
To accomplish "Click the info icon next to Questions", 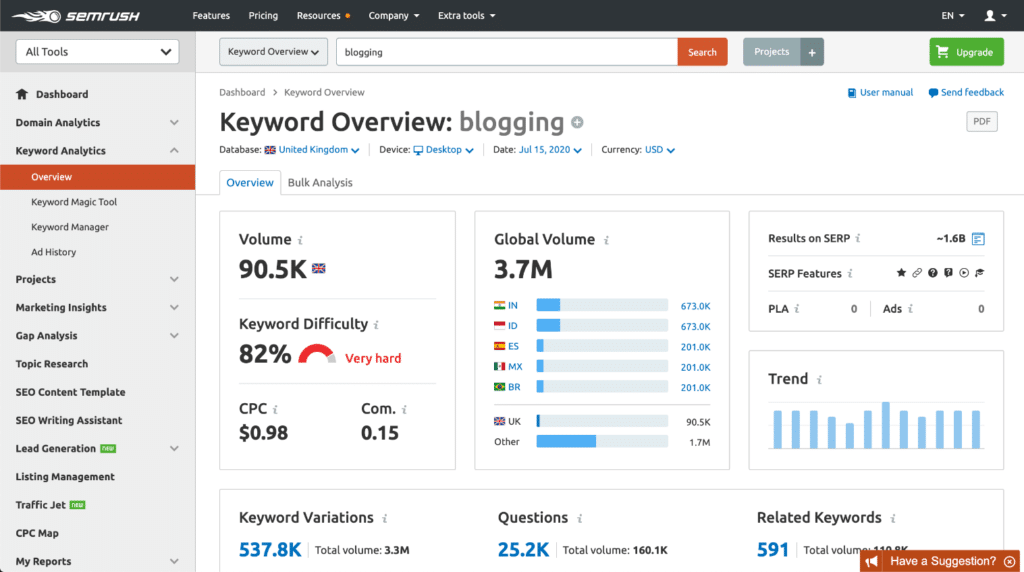I will (x=579, y=518).
